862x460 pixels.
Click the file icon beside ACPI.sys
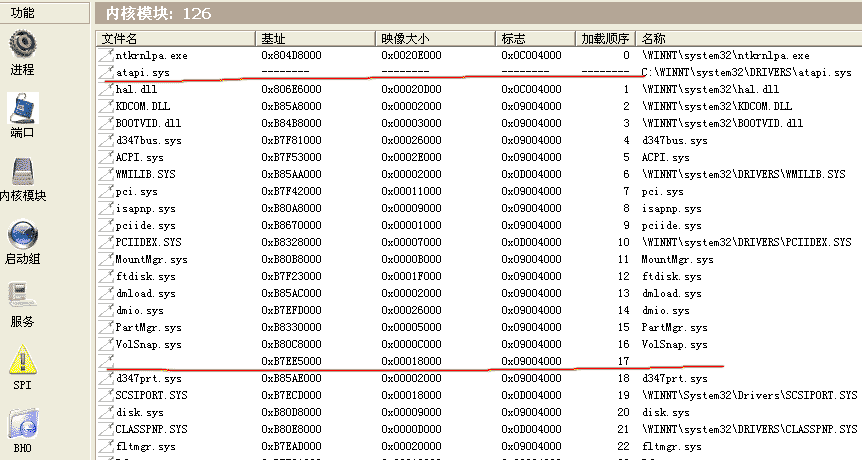(x=106, y=157)
